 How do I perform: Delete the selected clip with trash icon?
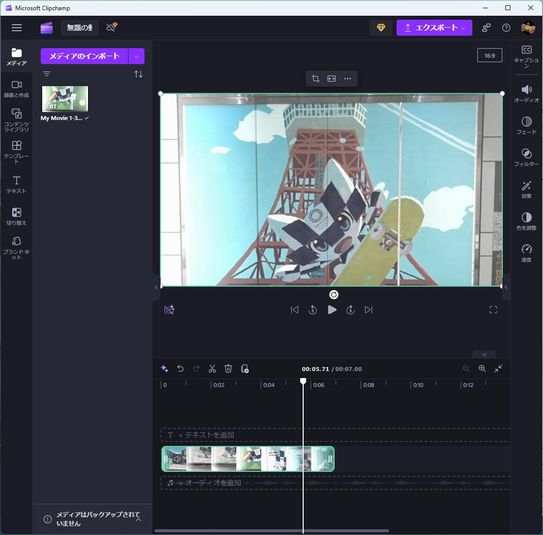point(228,369)
